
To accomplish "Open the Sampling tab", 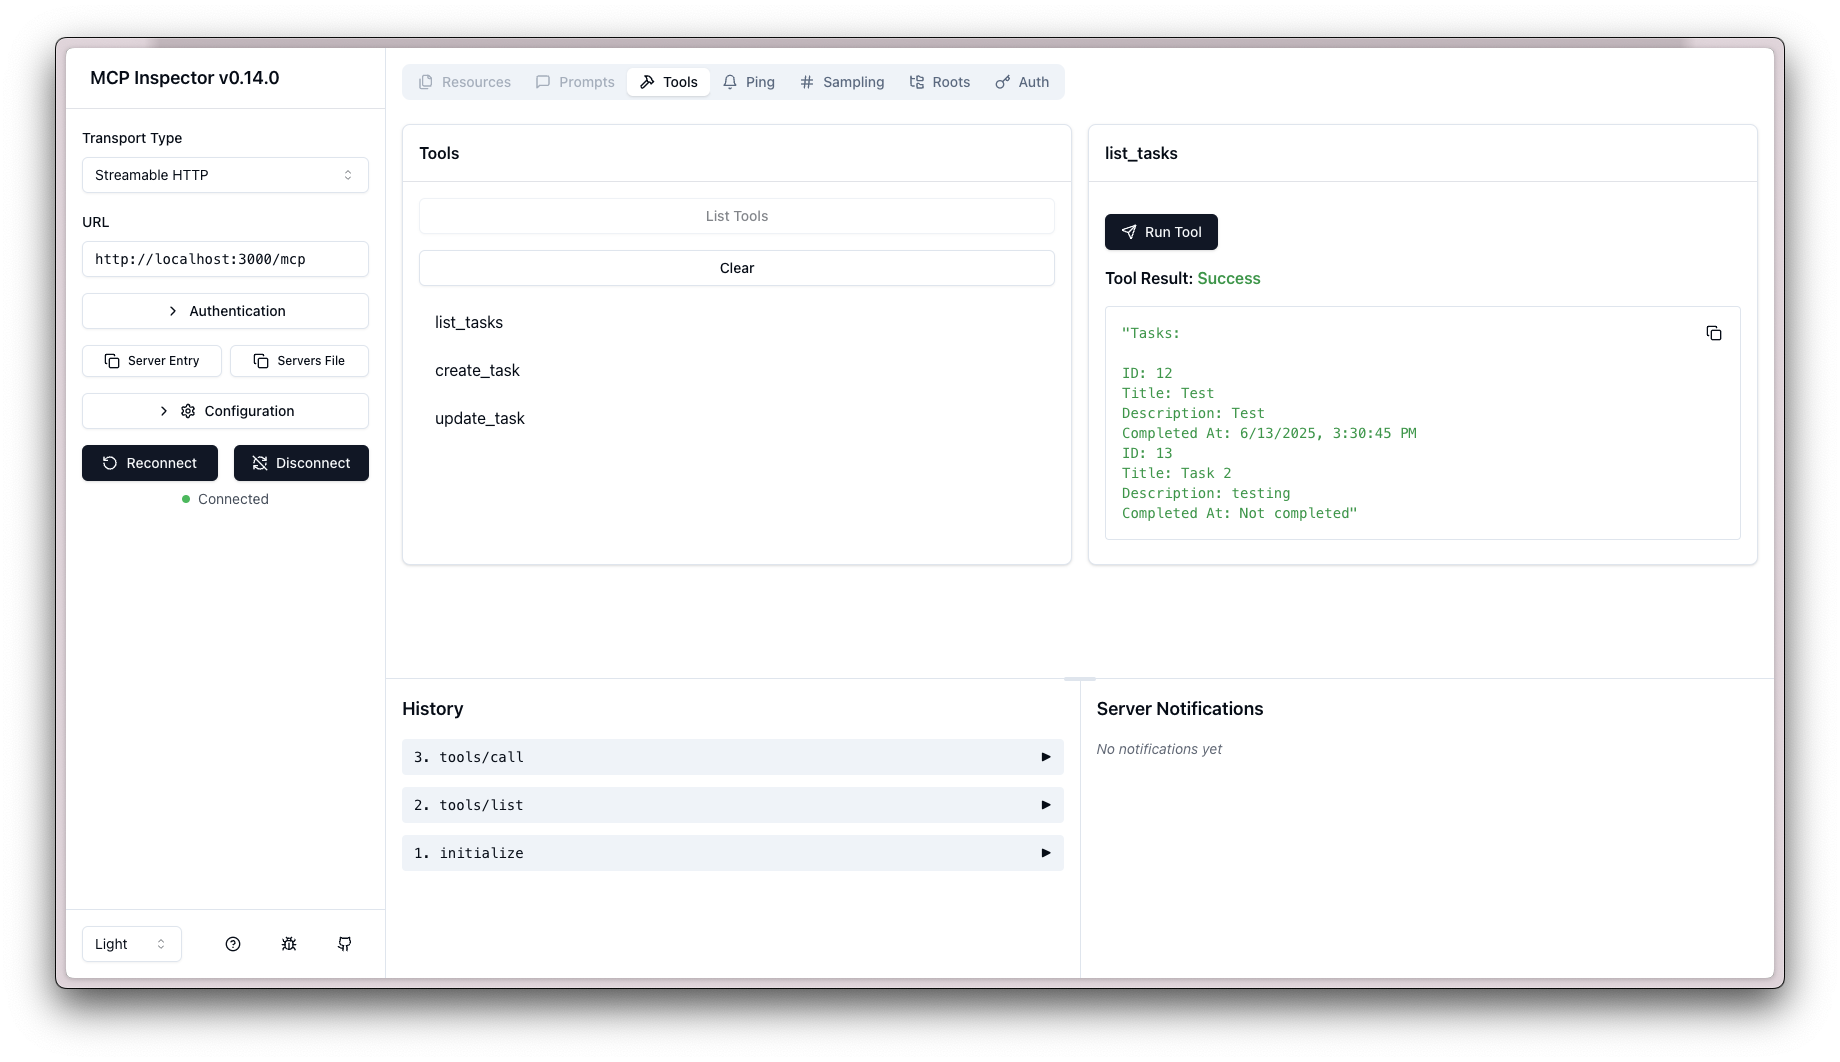I will (842, 82).
